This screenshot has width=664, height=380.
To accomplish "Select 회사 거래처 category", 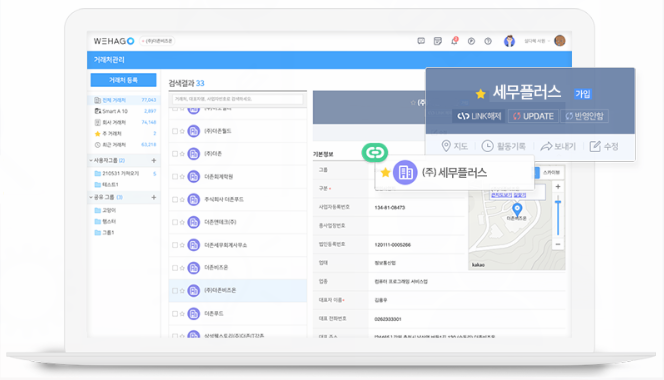I will (x=124, y=122).
